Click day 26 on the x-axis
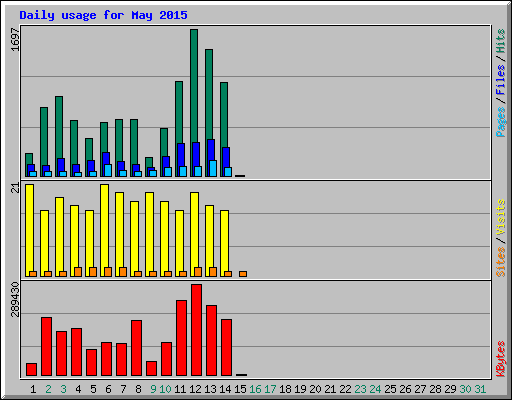 [x=405, y=389]
